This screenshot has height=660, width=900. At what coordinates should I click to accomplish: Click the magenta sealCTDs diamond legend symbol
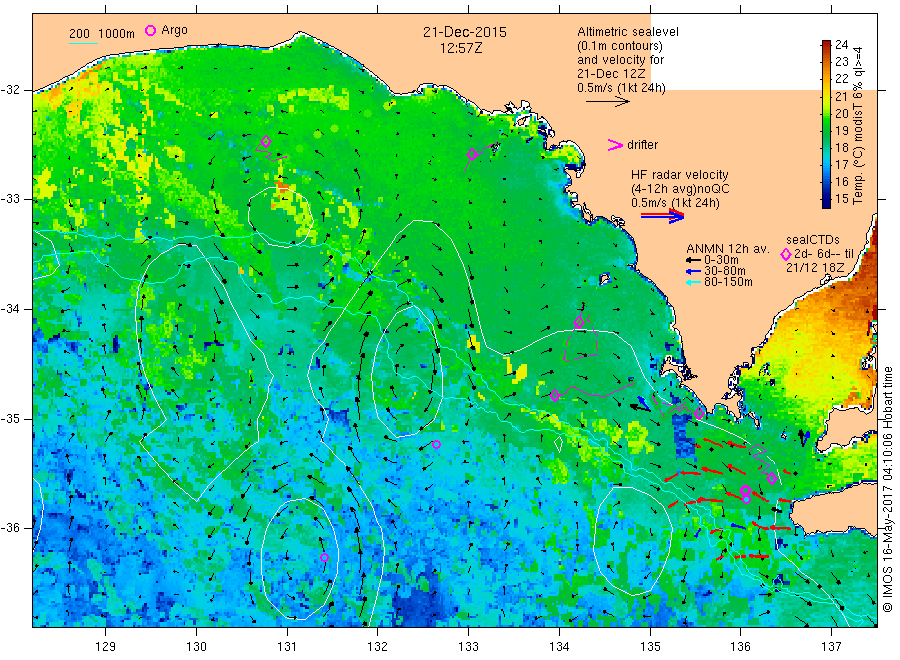click(786, 255)
